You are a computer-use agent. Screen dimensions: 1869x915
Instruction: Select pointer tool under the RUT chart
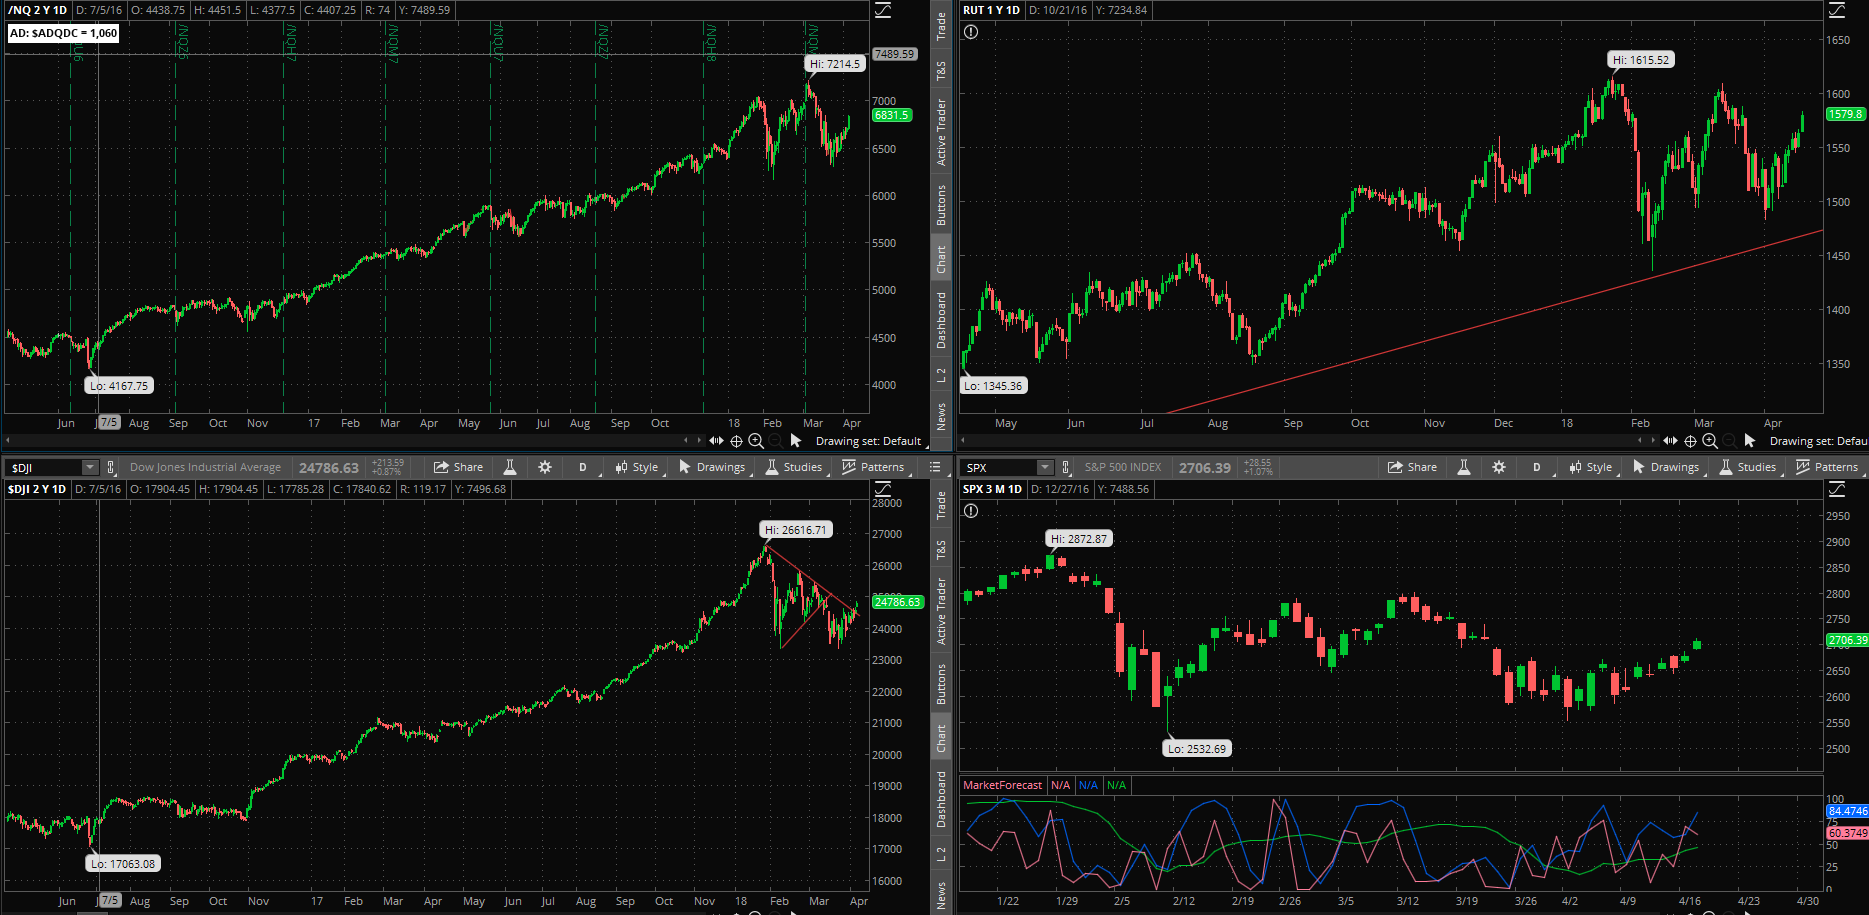tap(1750, 441)
